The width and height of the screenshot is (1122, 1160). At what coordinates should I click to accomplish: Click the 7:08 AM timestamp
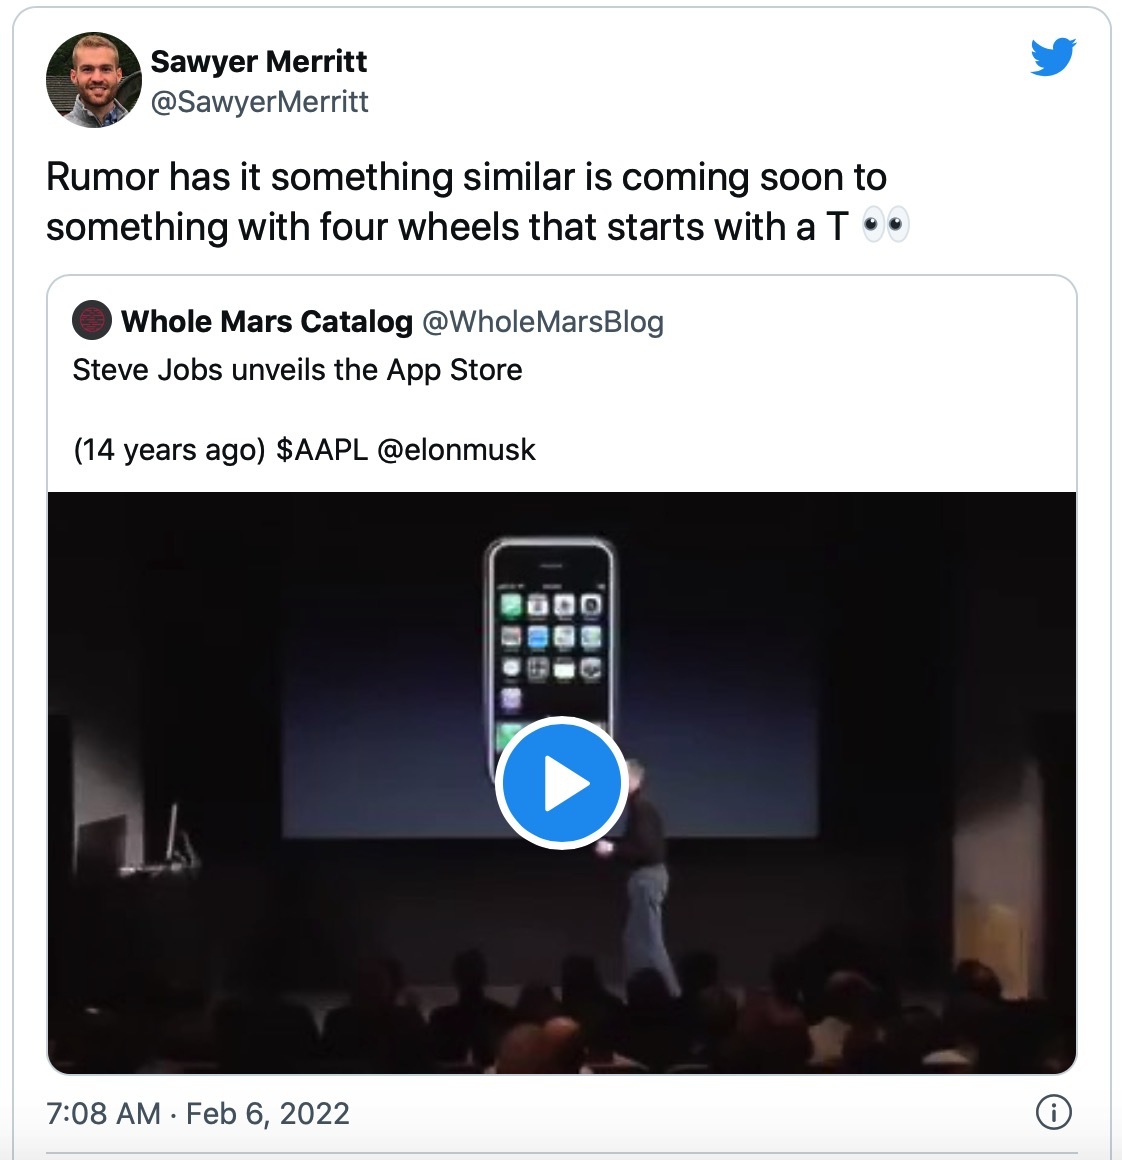[x=104, y=1113]
